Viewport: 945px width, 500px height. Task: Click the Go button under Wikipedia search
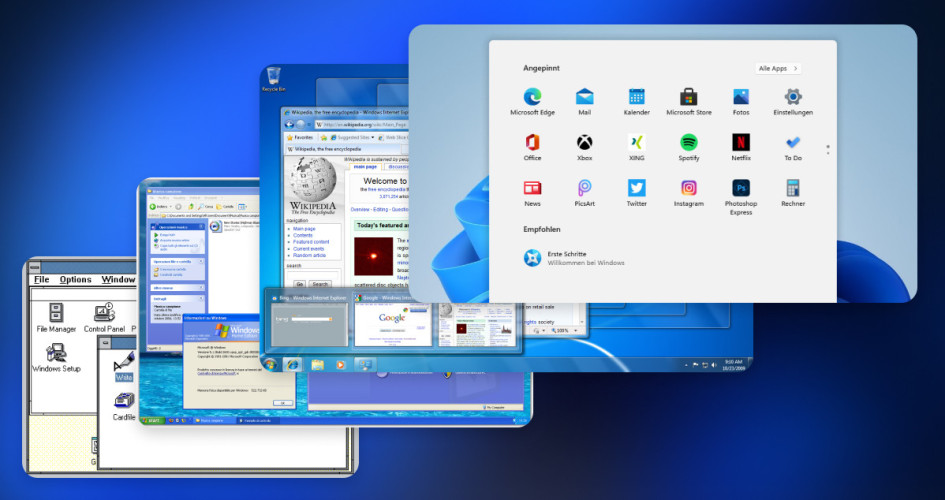[299, 284]
